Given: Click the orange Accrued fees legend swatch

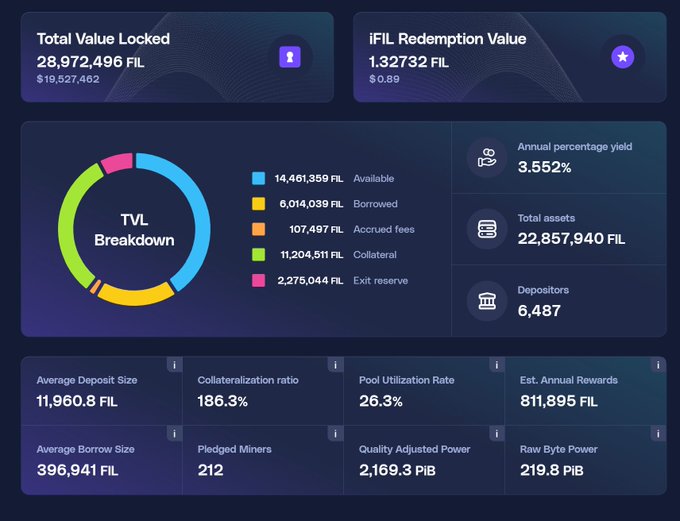Looking at the screenshot, I should (x=258, y=229).
